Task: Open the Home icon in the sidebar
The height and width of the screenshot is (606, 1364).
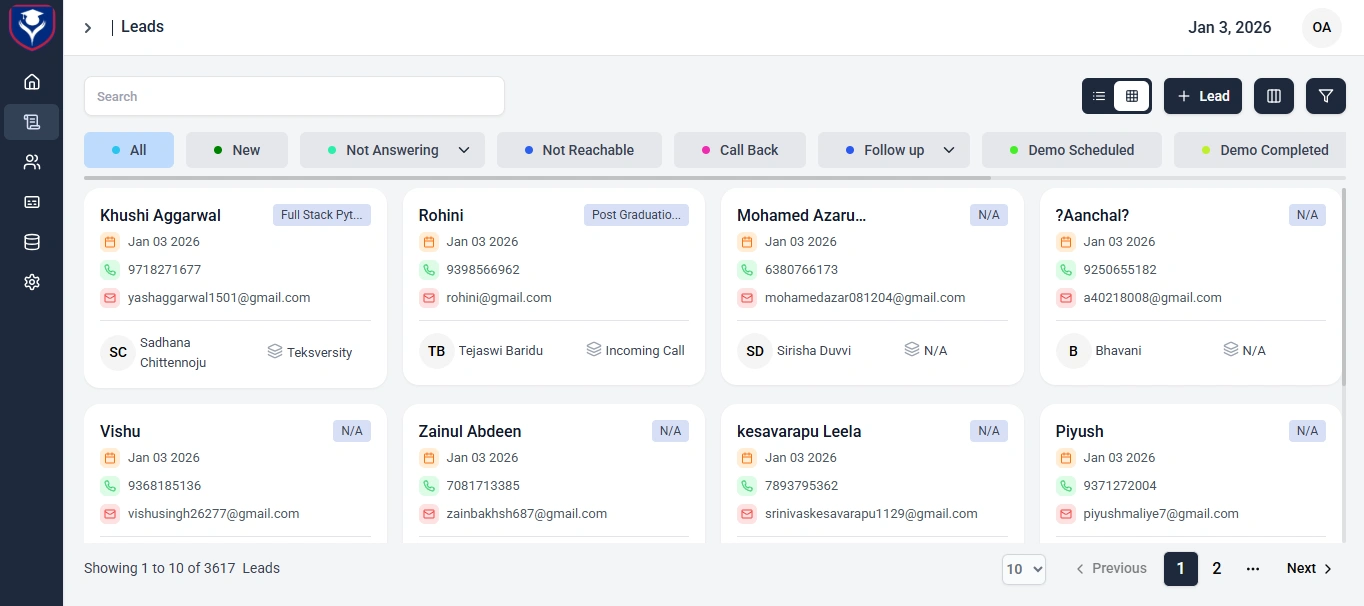Action: click(31, 82)
